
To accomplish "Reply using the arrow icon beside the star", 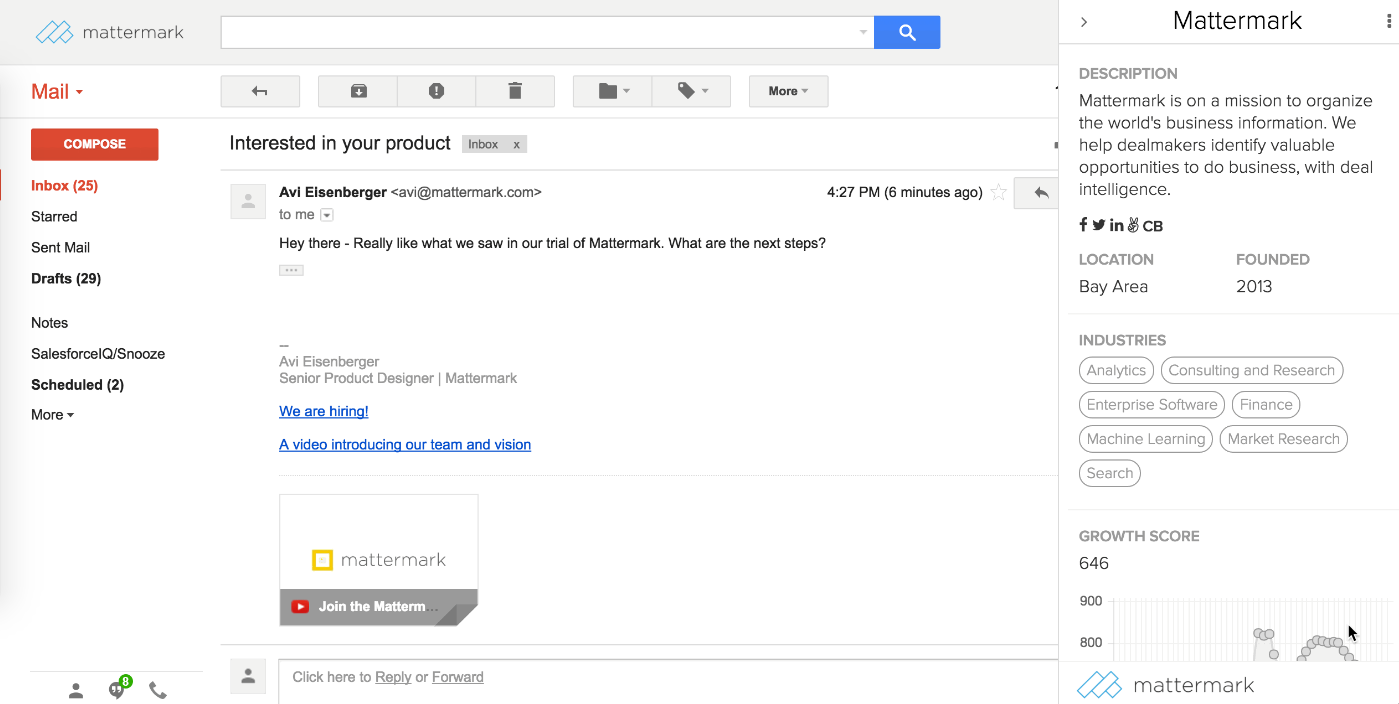I will click(x=1040, y=193).
